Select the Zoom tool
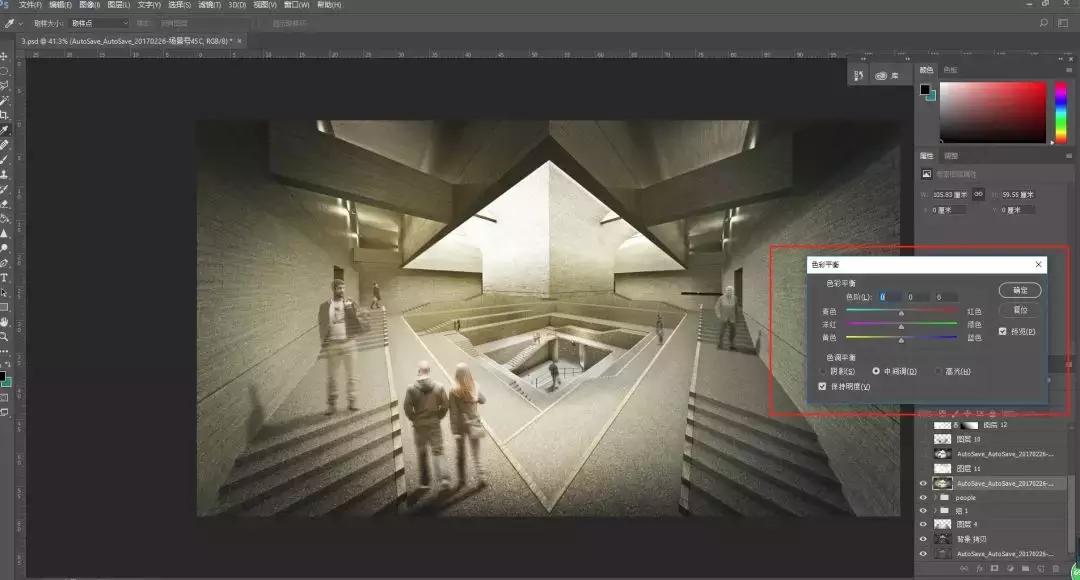 click(x=4, y=337)
